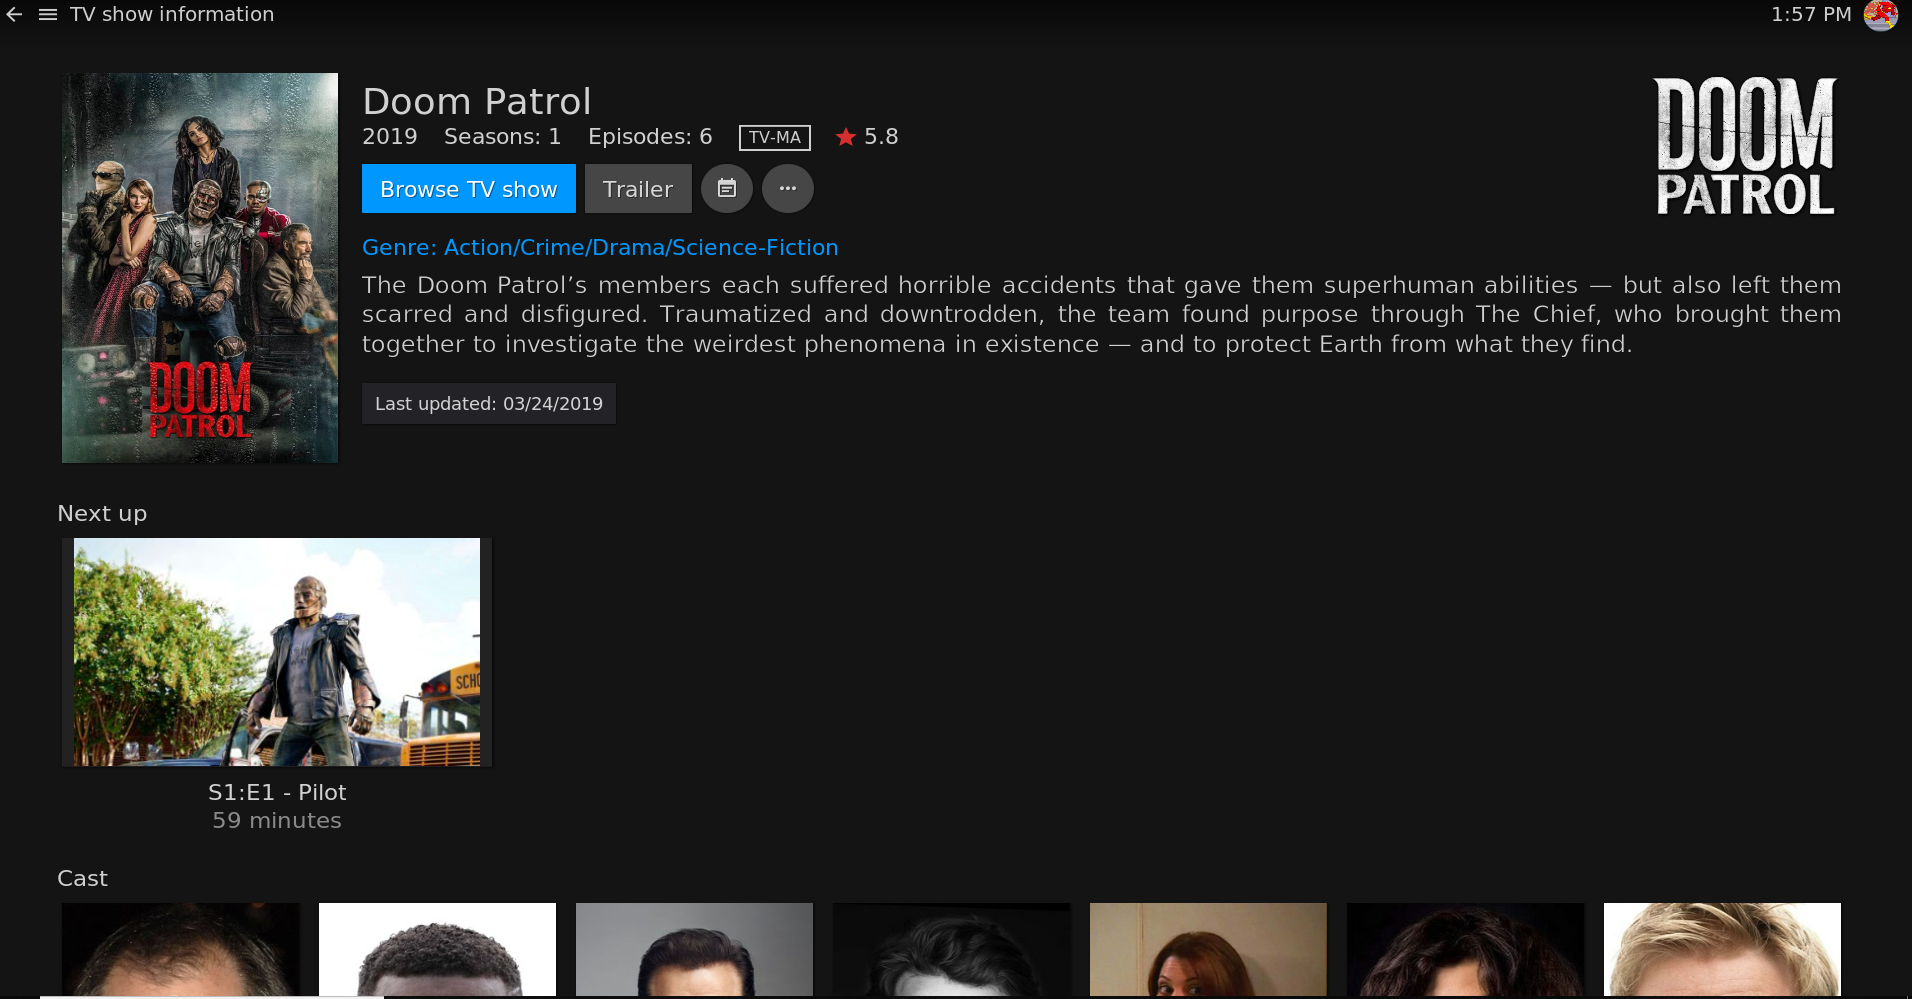Select the first cast member photo
The image size is (1912, 999).
click(x=181, y=949)
